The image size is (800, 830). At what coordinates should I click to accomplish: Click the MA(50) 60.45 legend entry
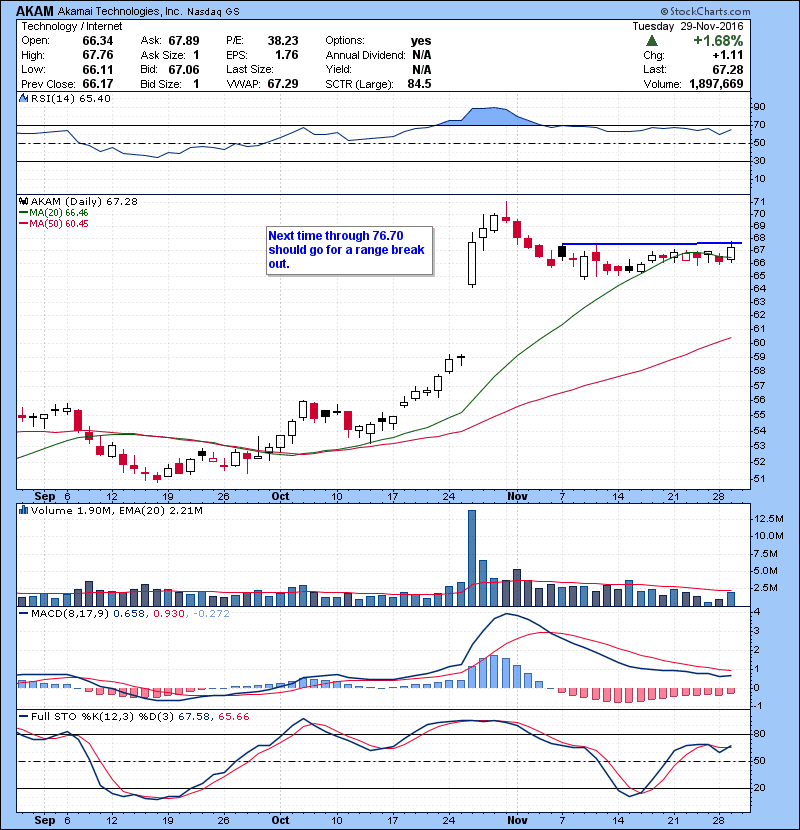pyautogui.click(x=53, y=224)
